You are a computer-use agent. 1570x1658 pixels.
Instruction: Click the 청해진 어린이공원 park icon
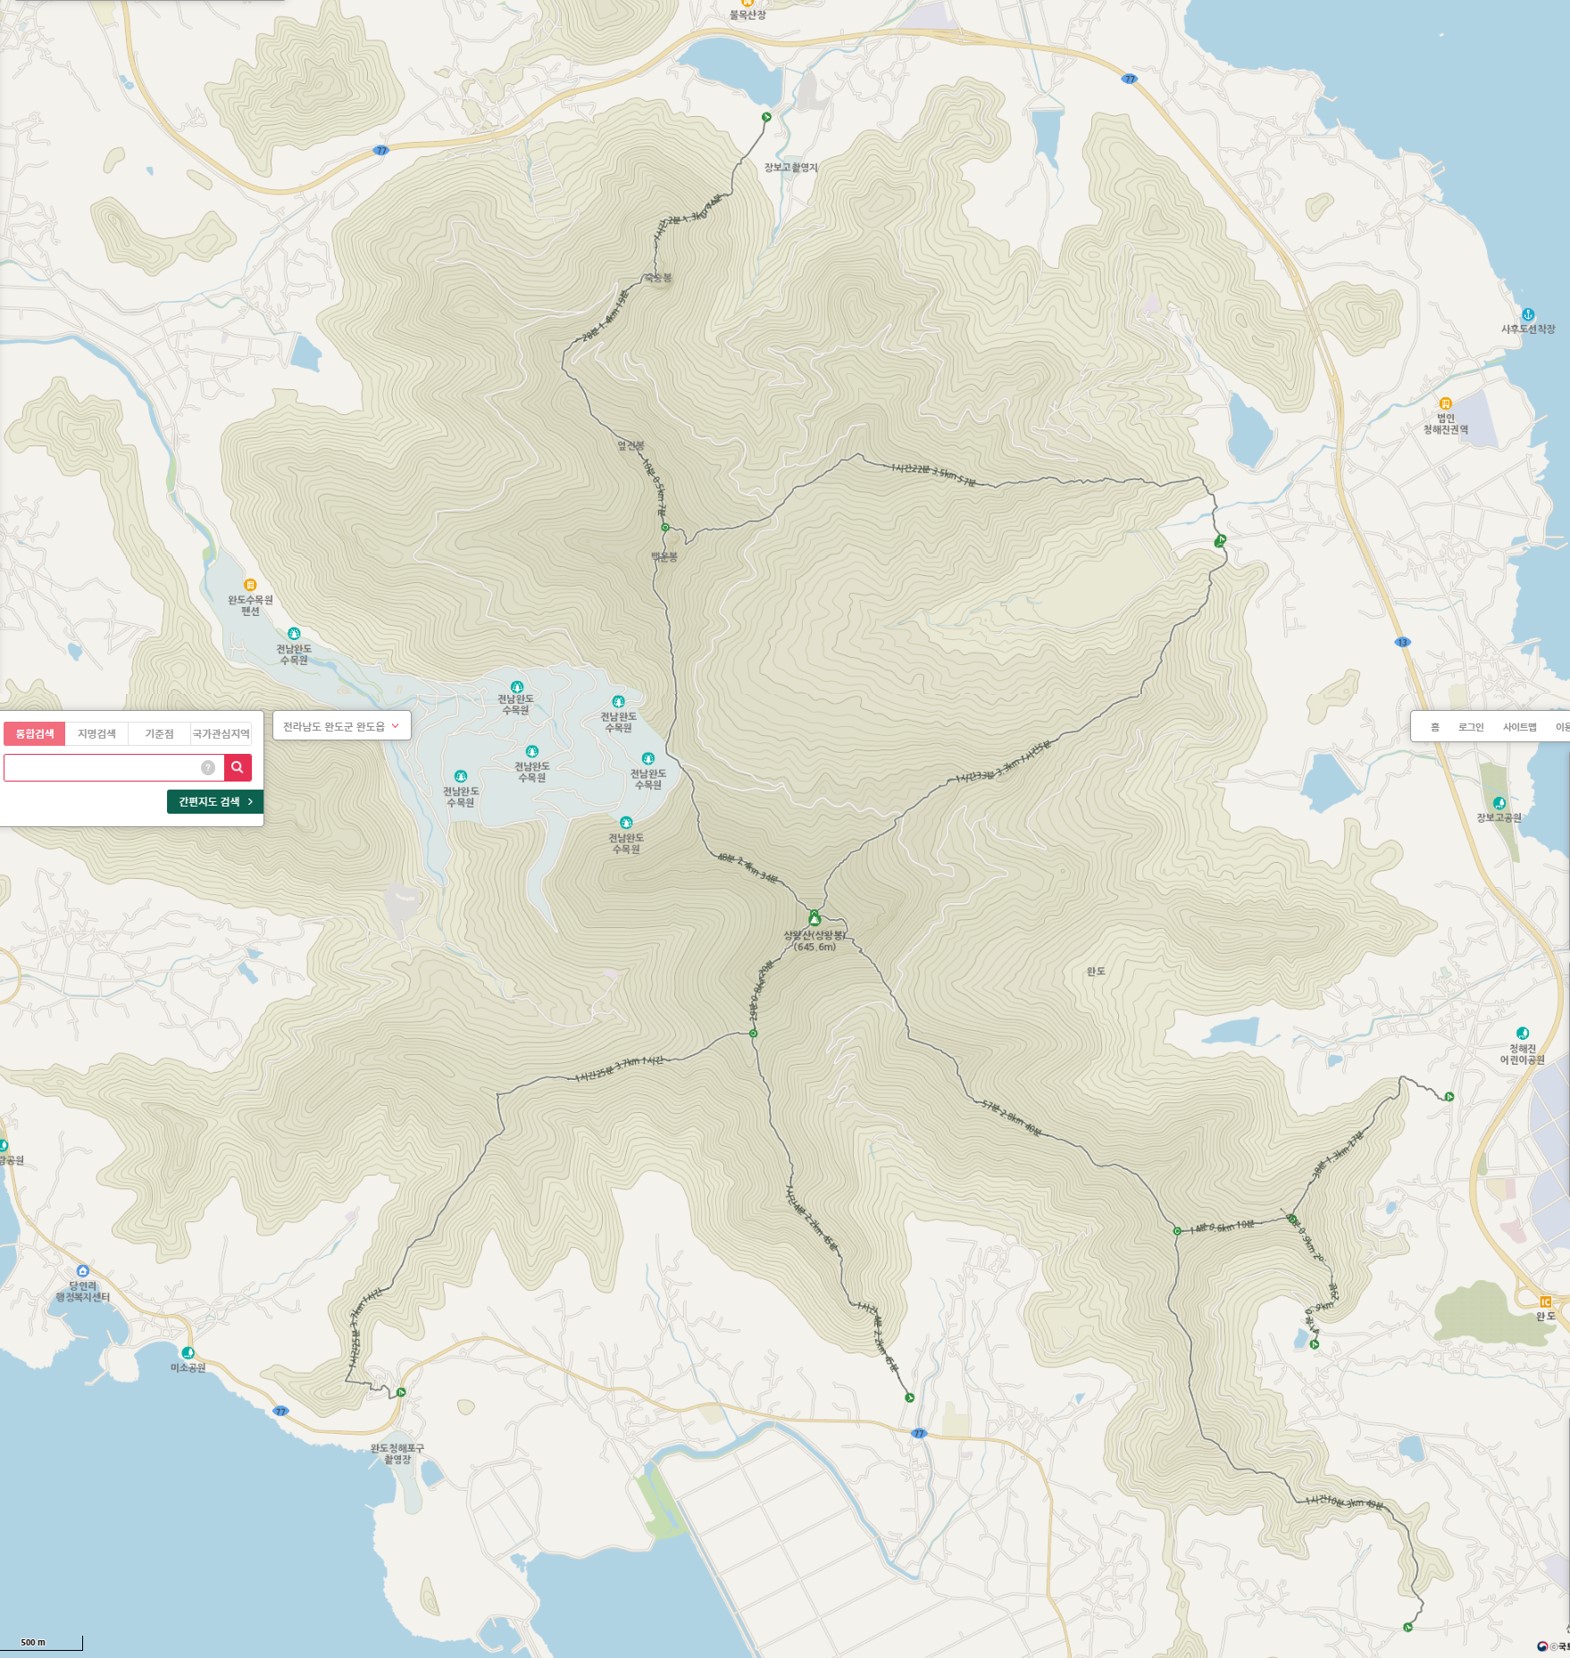[1522, 1033]
